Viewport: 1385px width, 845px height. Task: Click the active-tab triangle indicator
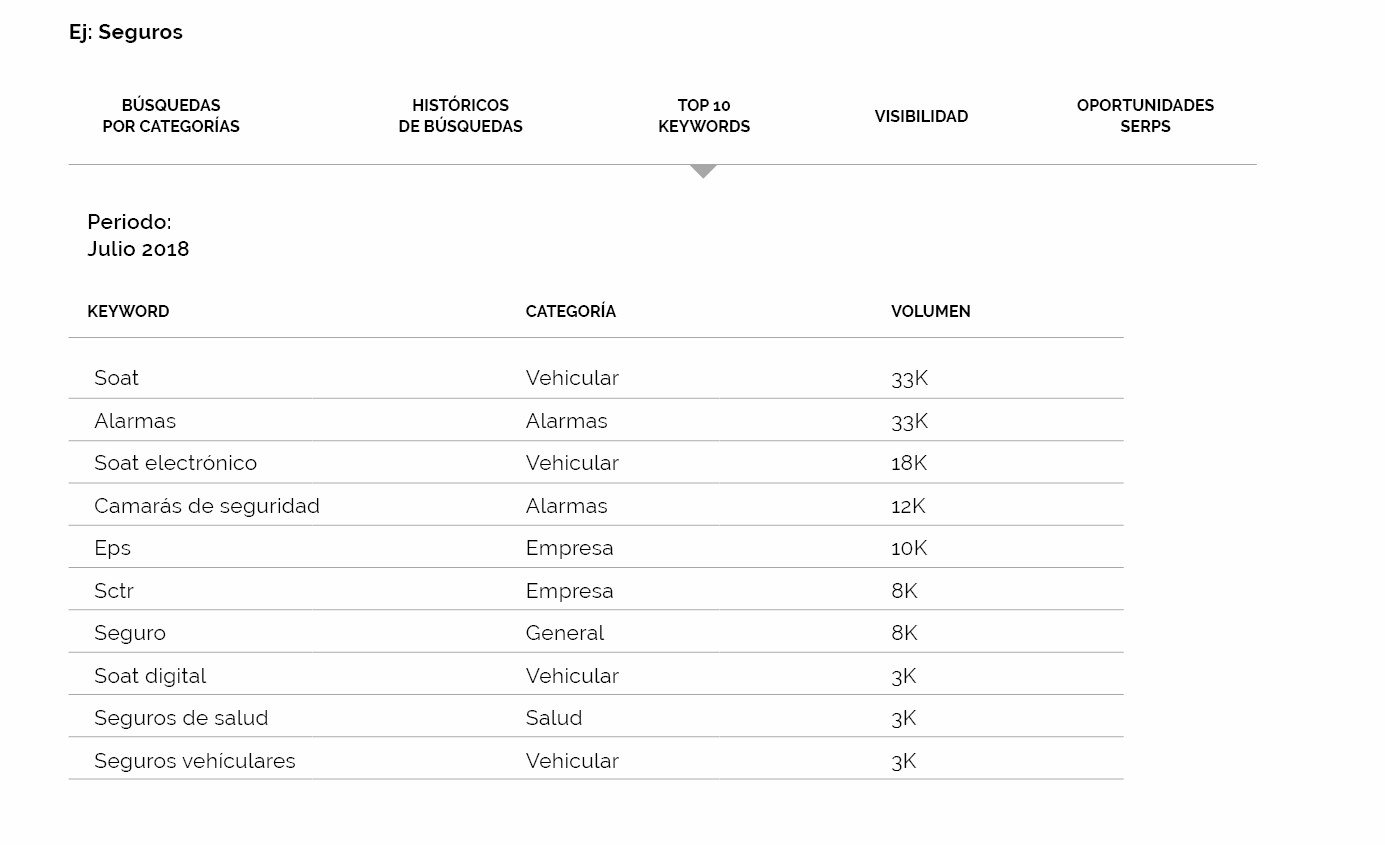tap(704, 171)
